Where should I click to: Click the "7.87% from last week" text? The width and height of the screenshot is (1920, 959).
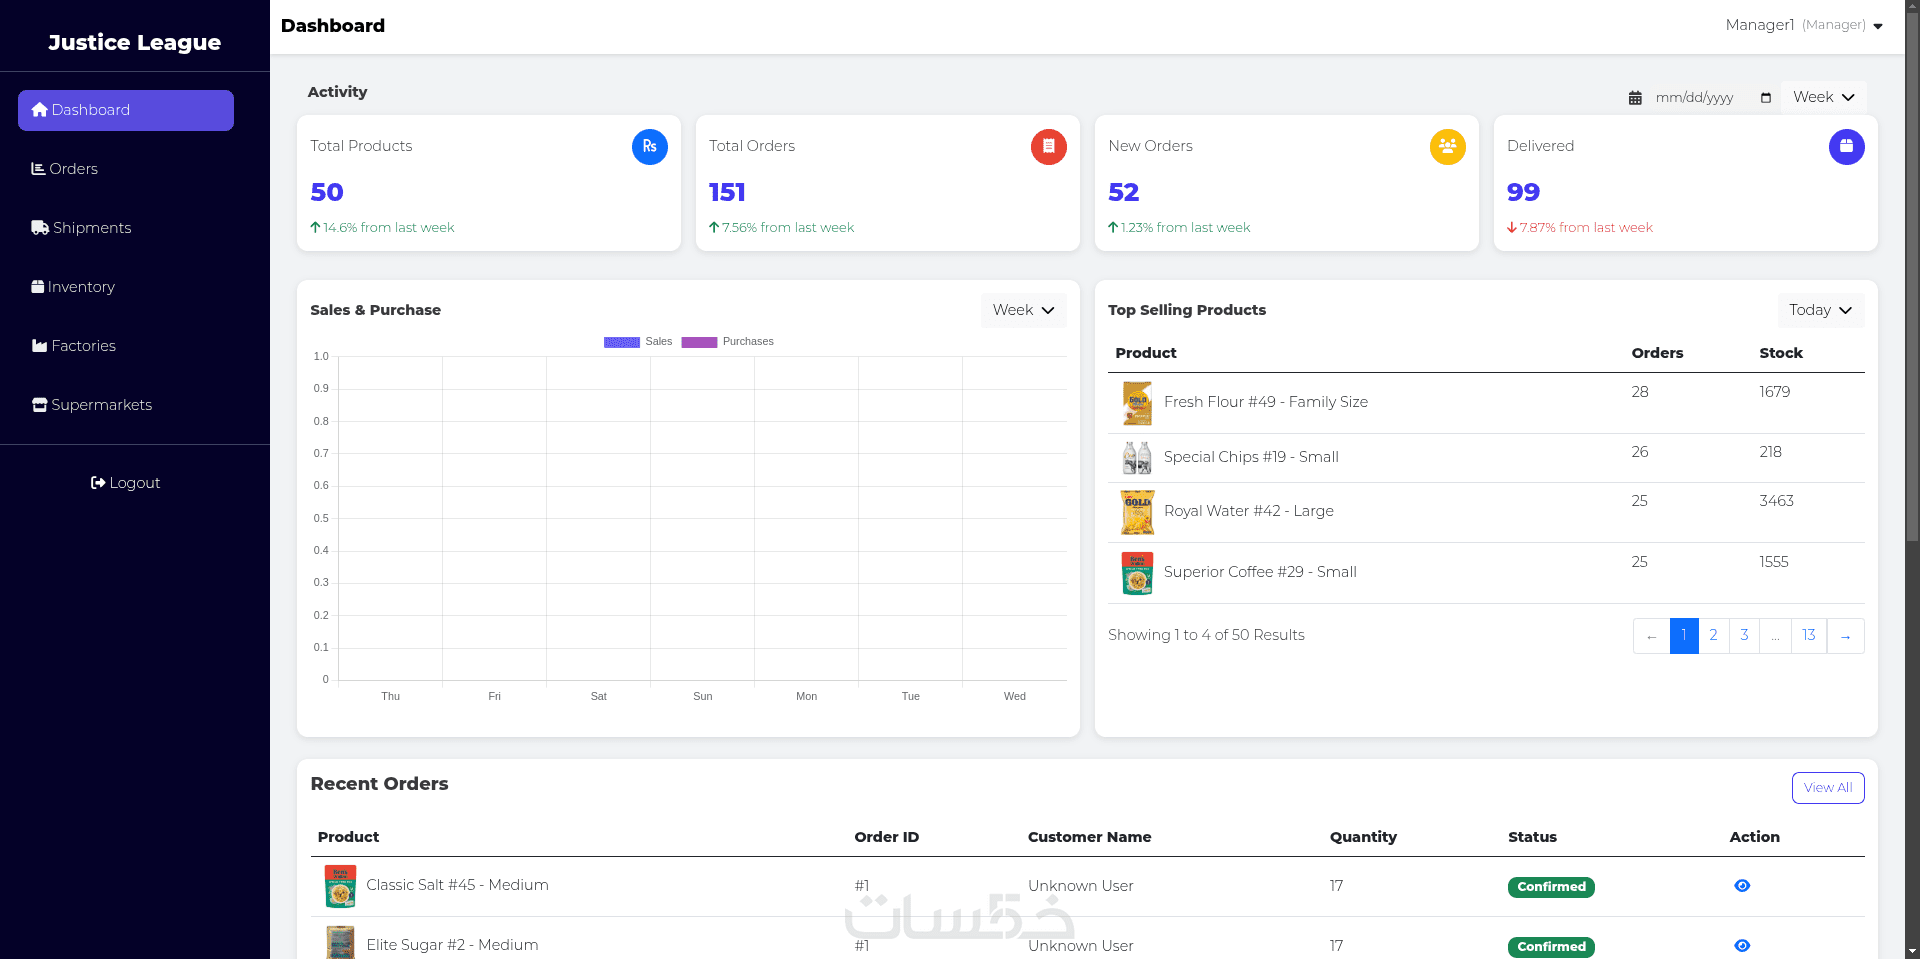point(1586,228)
